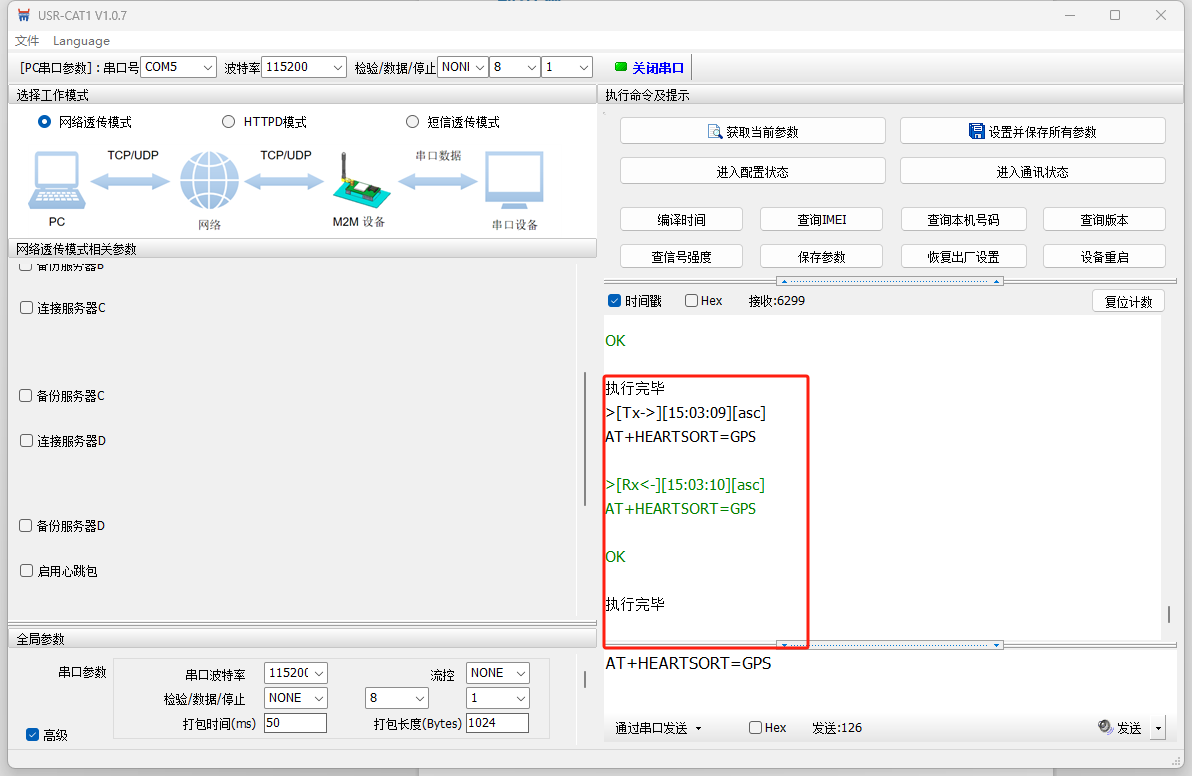Click 获取当前参数 button with document icon

tap(753, 131)
